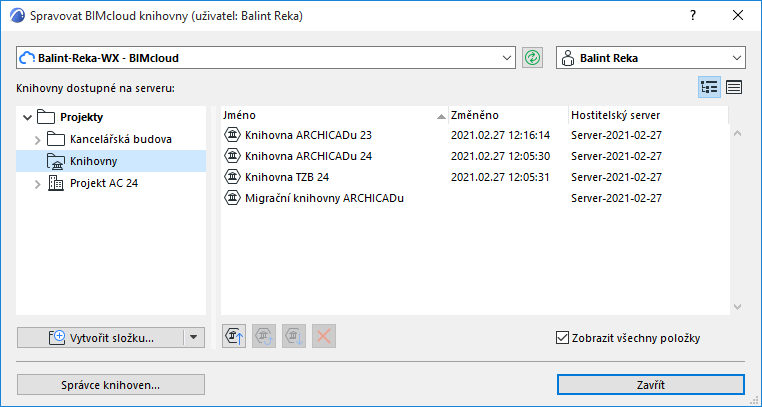Close the dialog with the X button

tap(738, 16)
